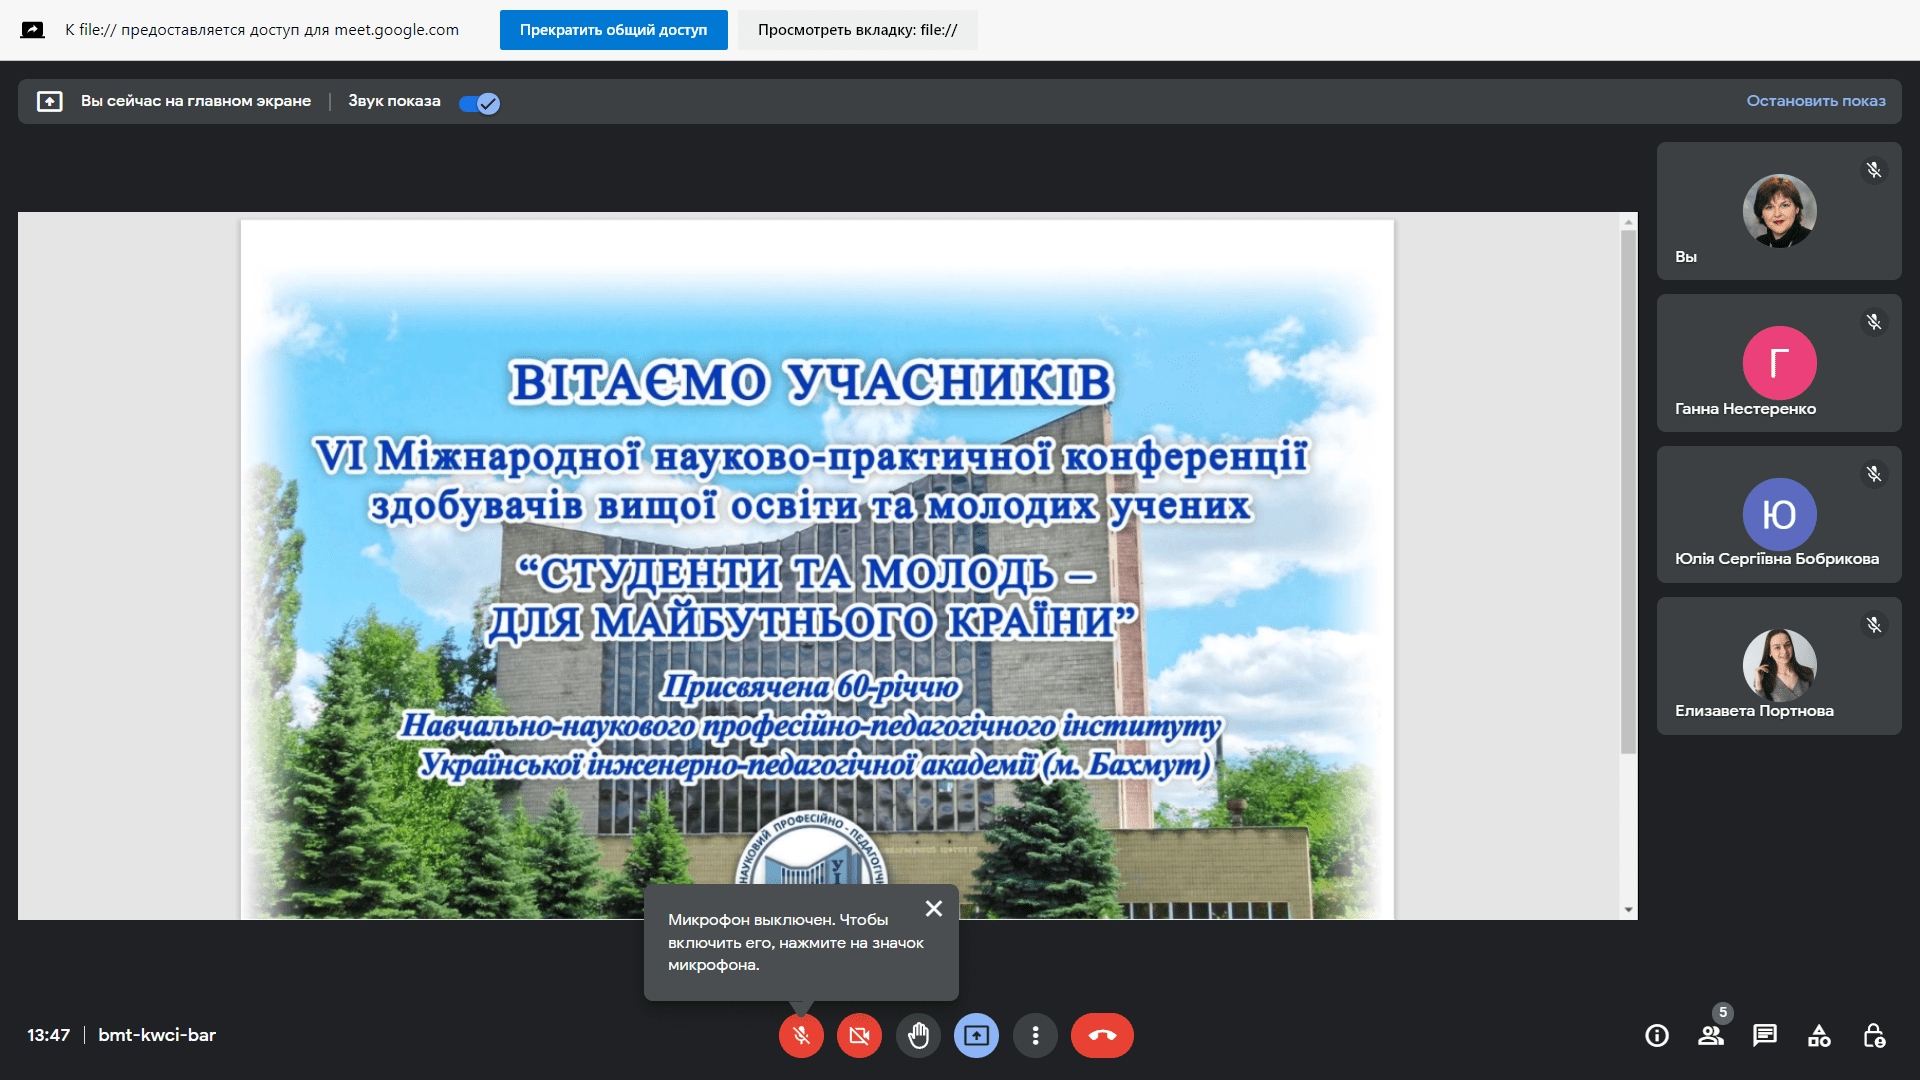This screenshot has height=1080, width=1920.
Task: Click the screen-share icon in the top-left sharing bar
Action: tap(33, 30)
